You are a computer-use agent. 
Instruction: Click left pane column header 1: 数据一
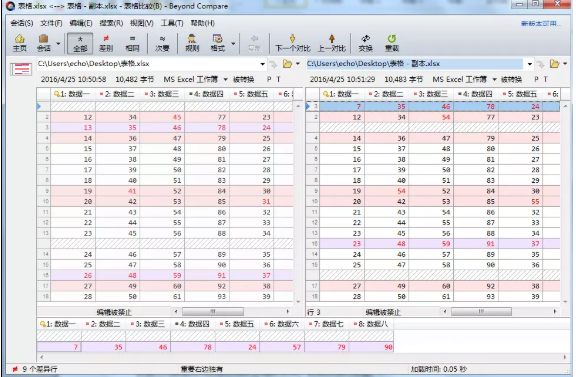pyautogui.click(x=73, y=94)
